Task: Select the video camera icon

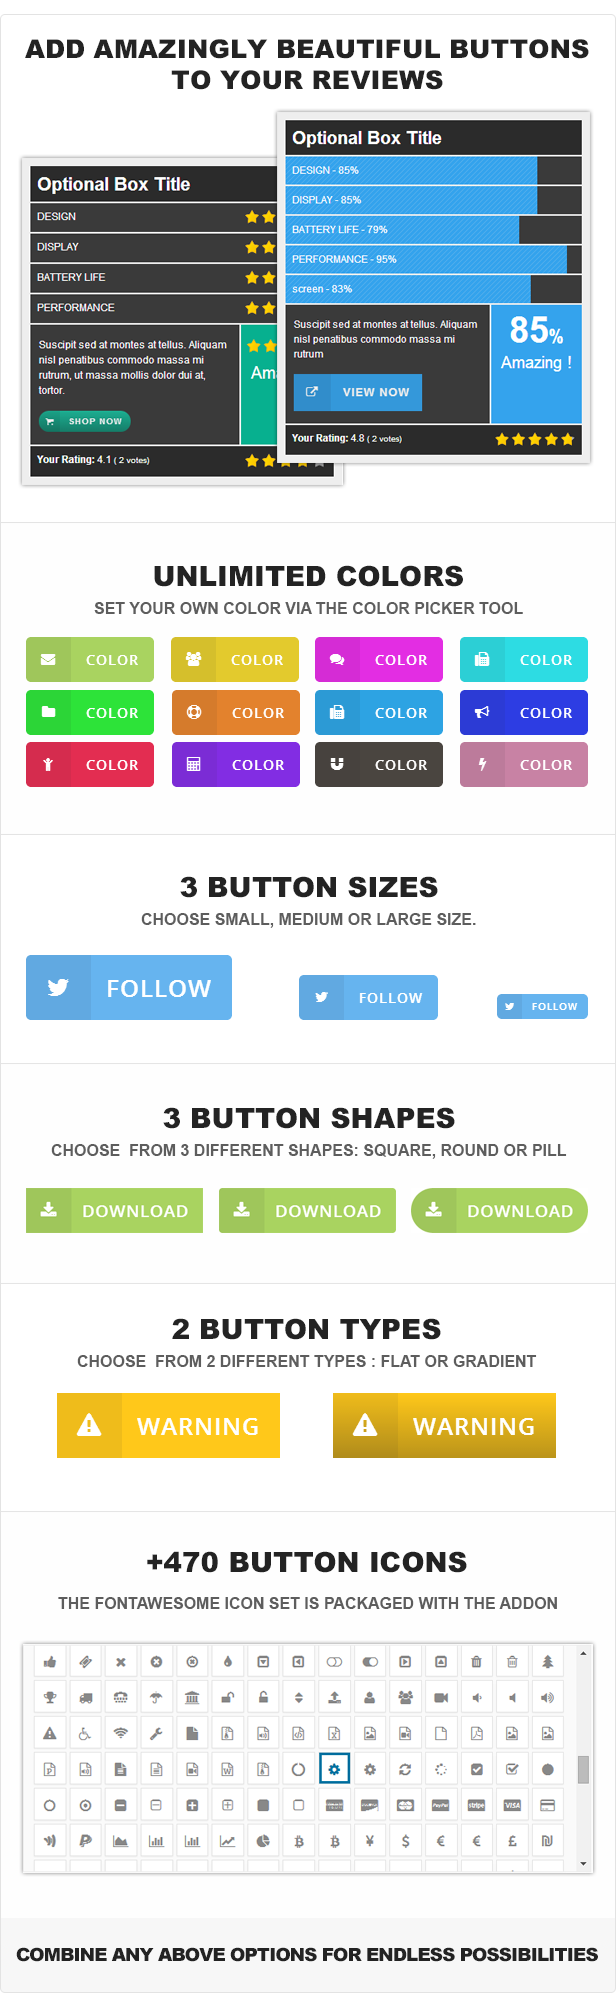Action: click(x=441, y=1697)
